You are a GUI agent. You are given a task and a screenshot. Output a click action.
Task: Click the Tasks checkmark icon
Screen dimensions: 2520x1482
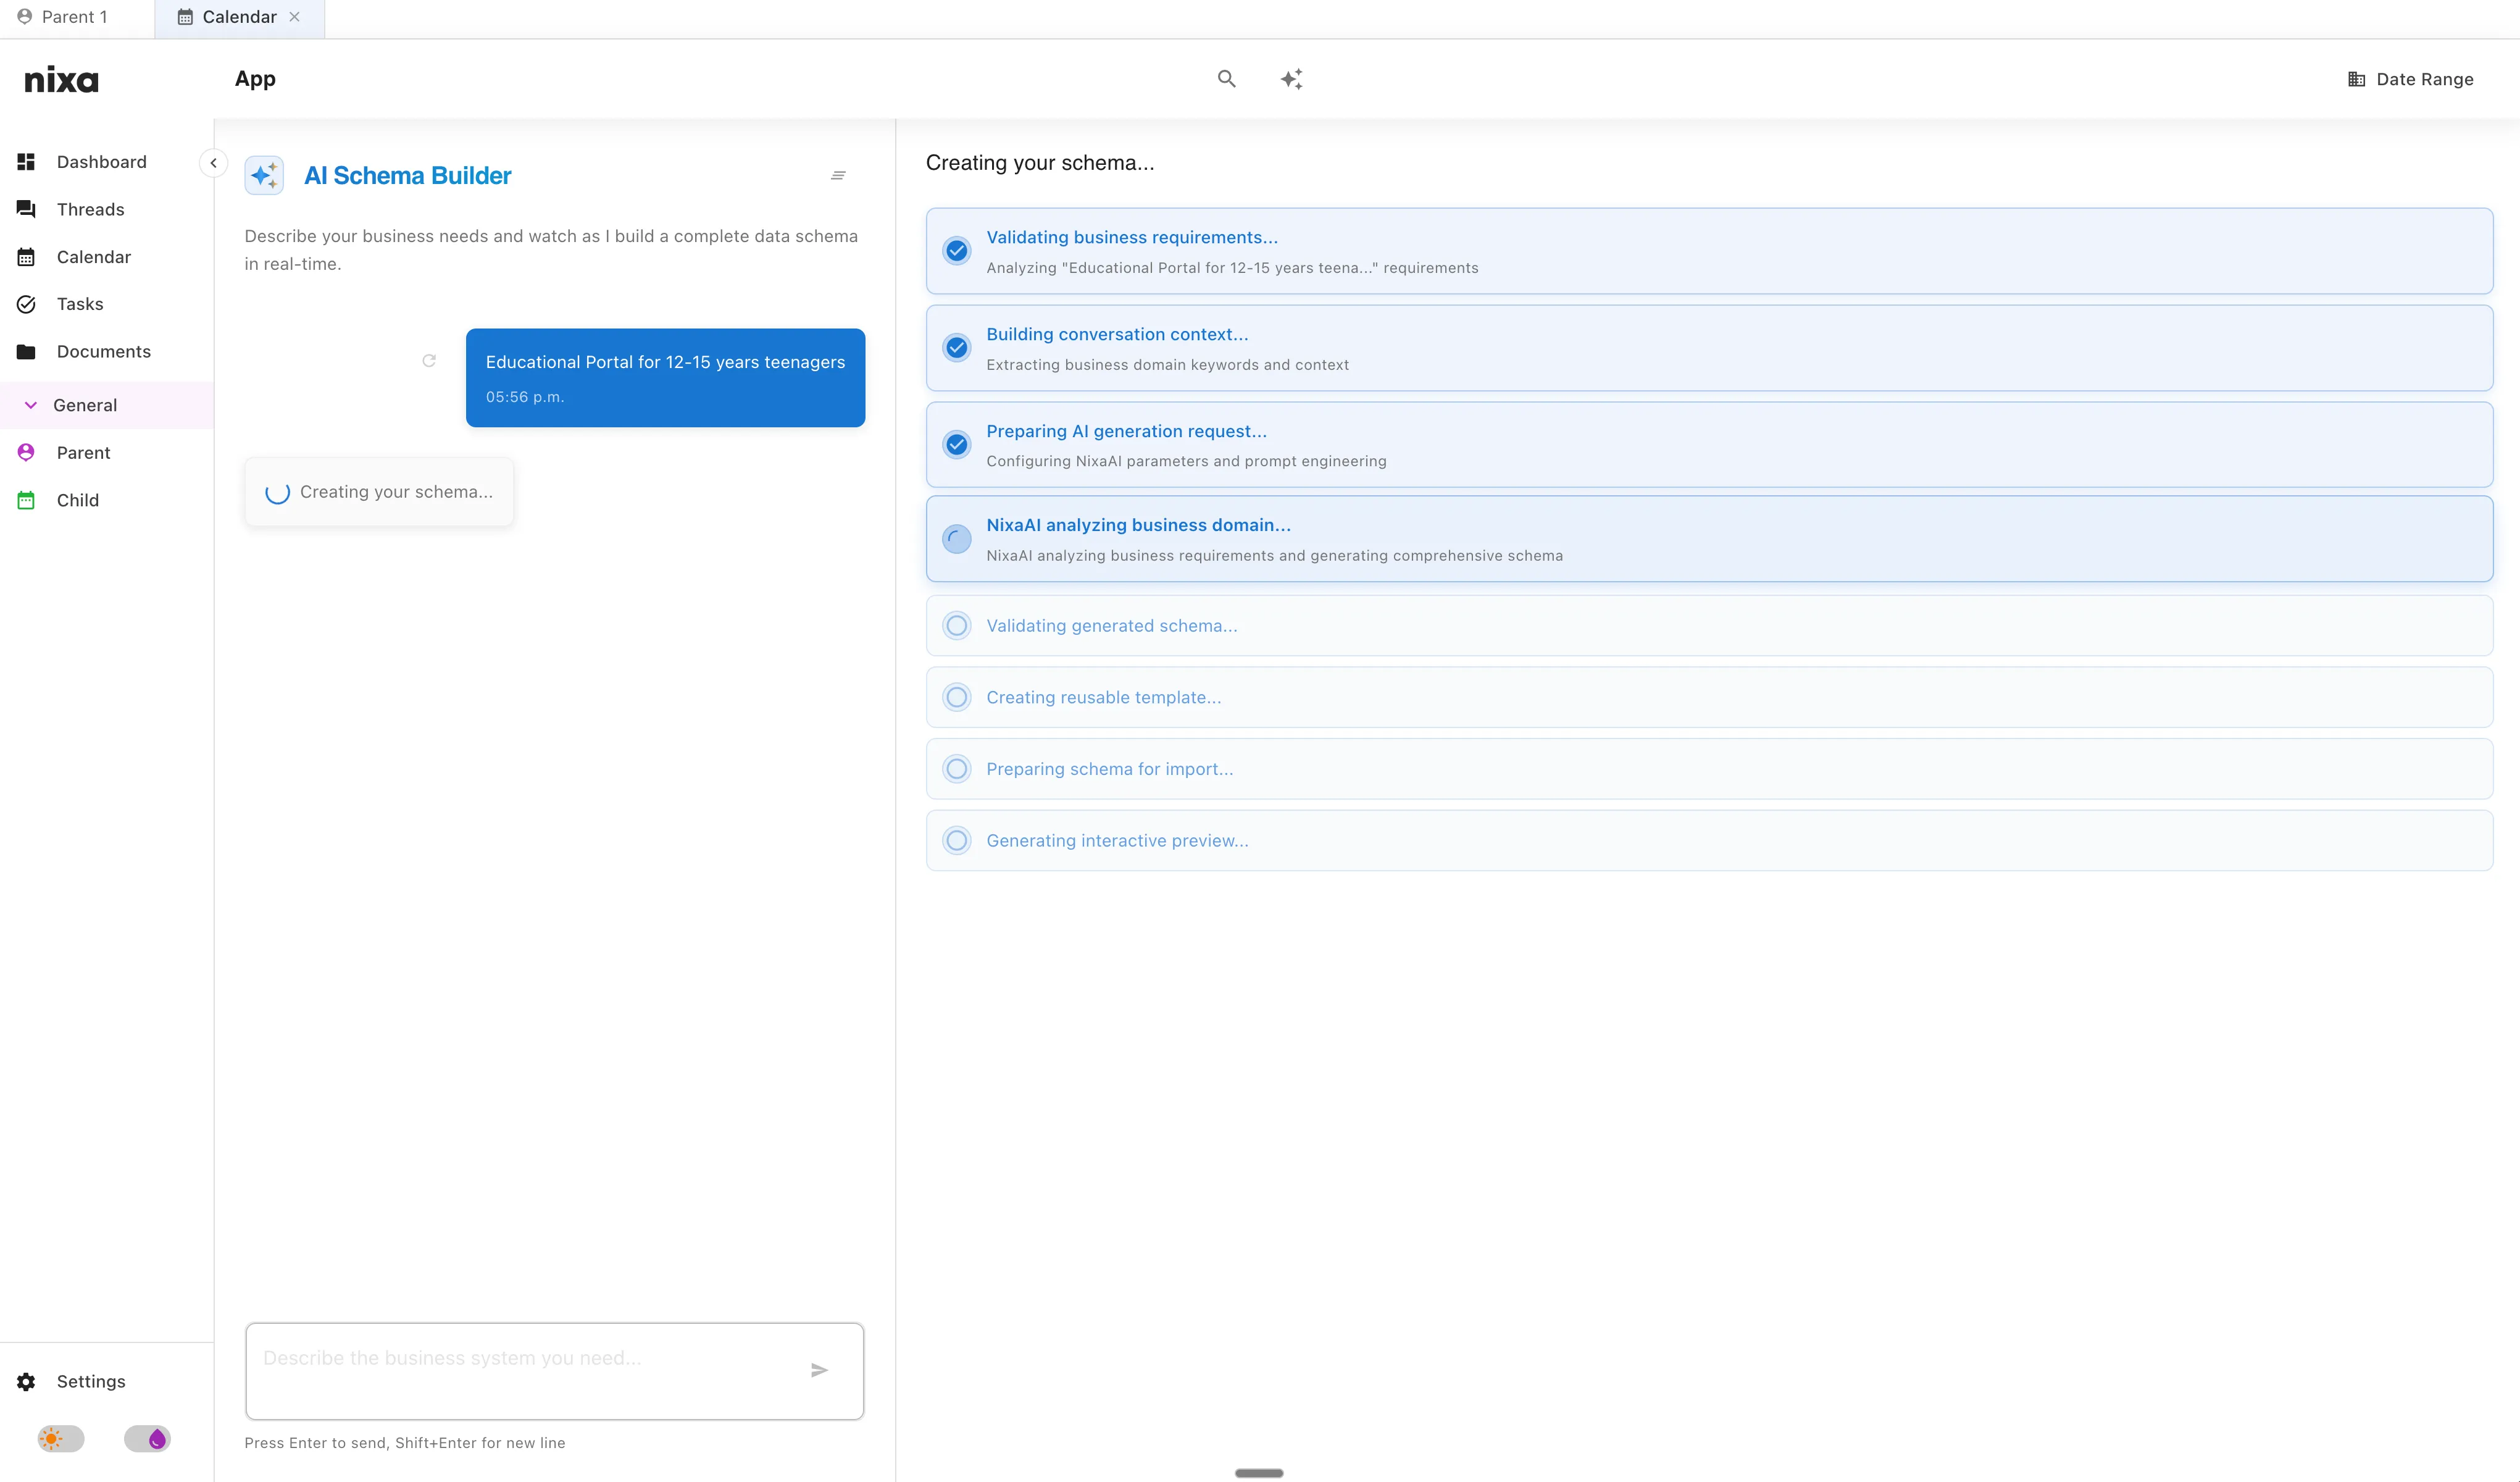click(x=26, y=304)
